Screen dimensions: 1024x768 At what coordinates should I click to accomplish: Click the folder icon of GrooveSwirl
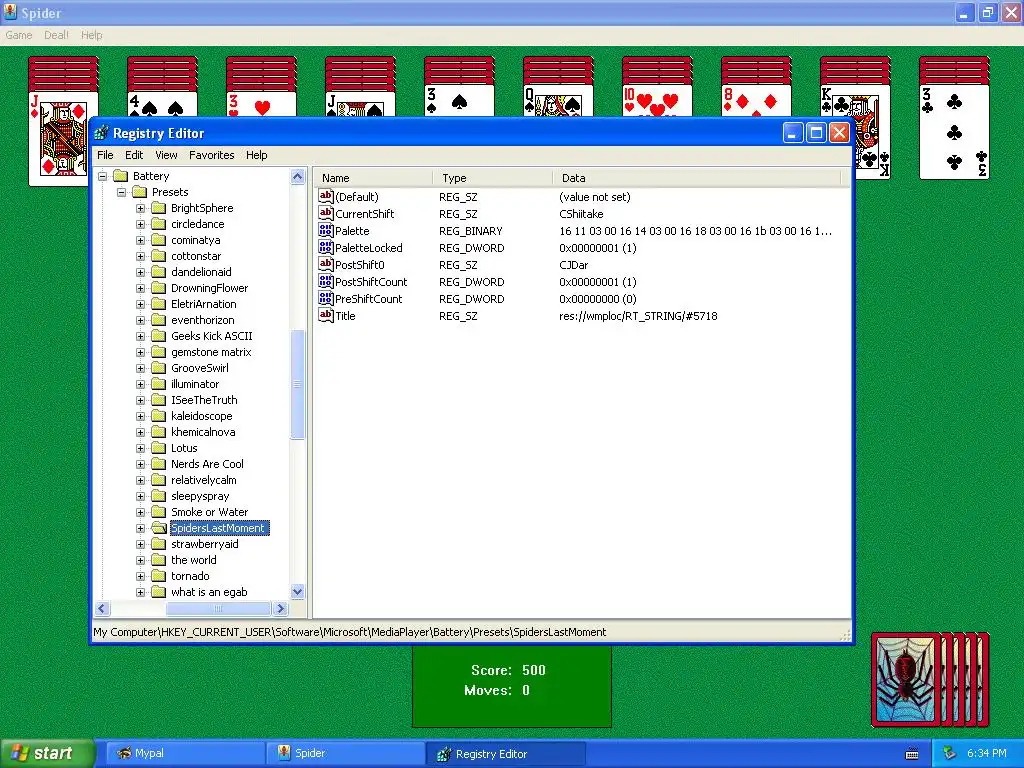[x=159, y=368]
